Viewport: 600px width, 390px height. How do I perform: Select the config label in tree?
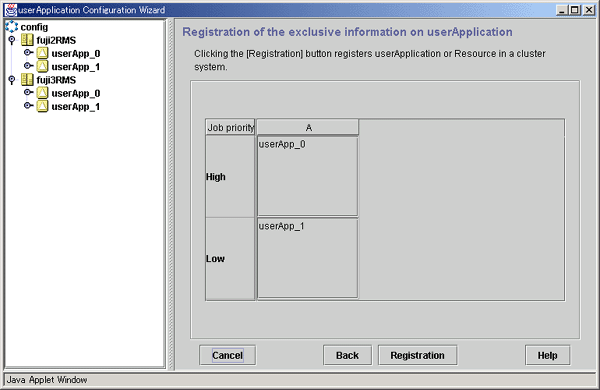click(34, 27)
